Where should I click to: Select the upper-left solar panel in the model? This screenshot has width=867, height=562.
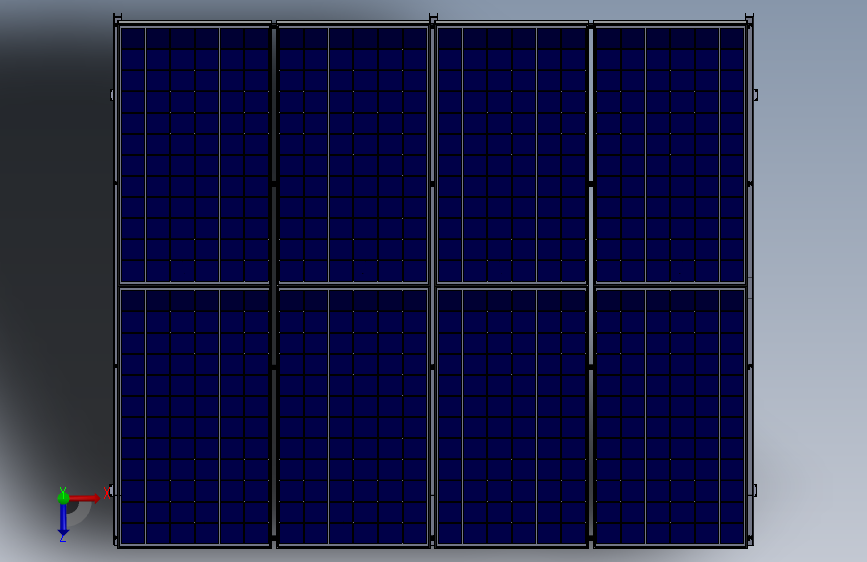(x=195, y=154)
